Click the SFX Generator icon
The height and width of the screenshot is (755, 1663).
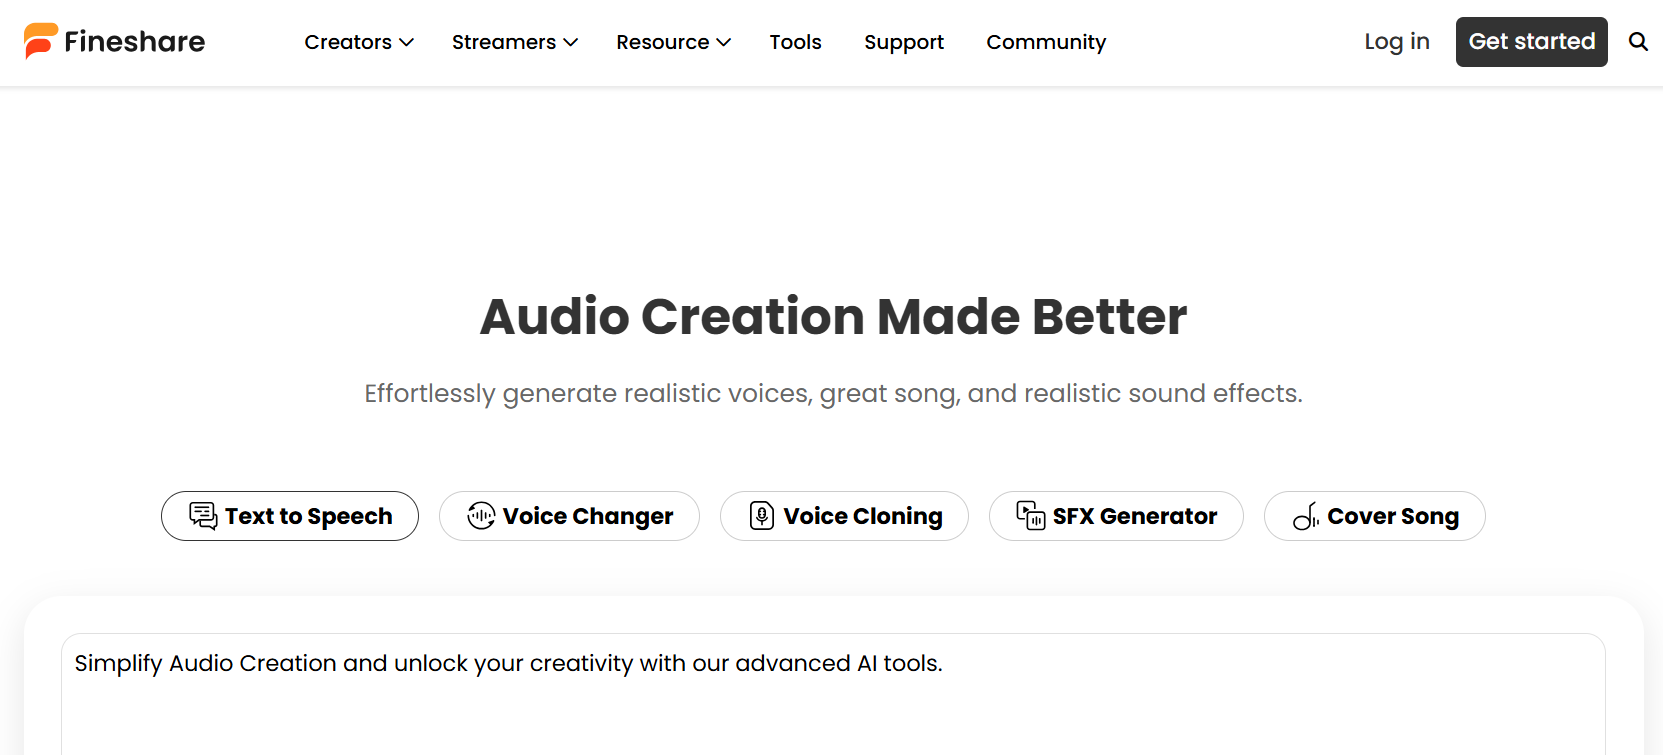point(1031,516)
